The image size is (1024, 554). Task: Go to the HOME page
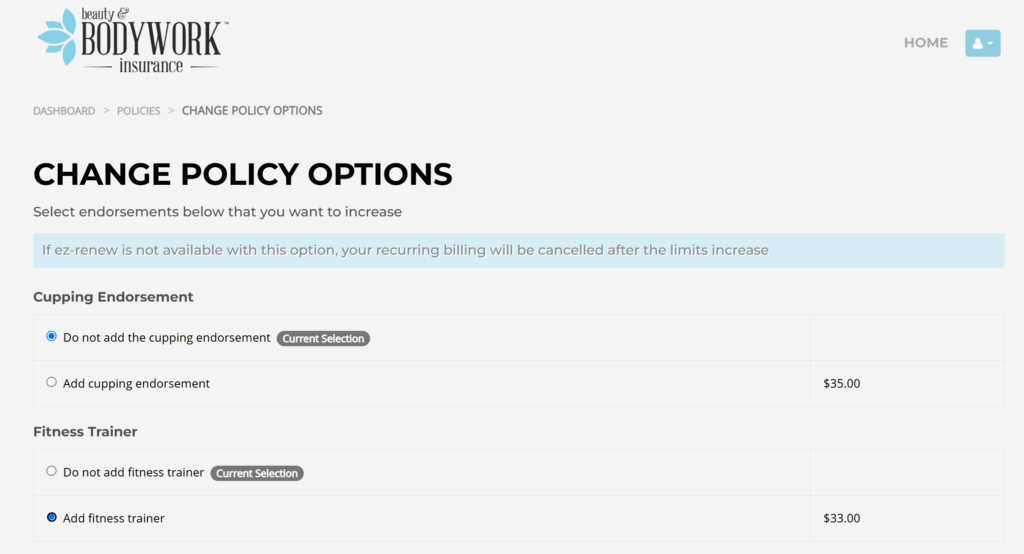point(925,43)
